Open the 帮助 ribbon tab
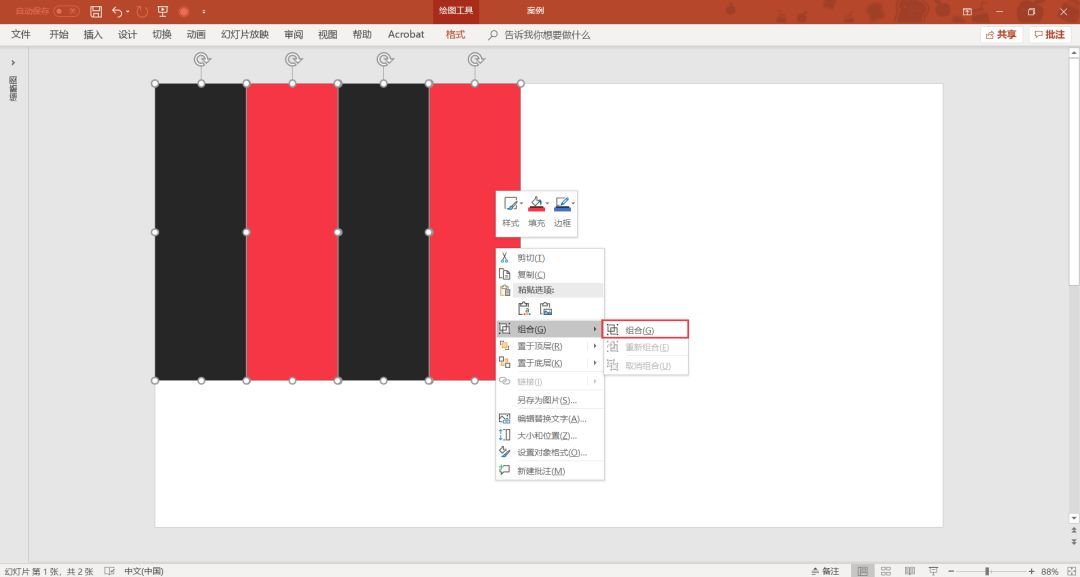1080x577 pixels. [x=362, y=34]
